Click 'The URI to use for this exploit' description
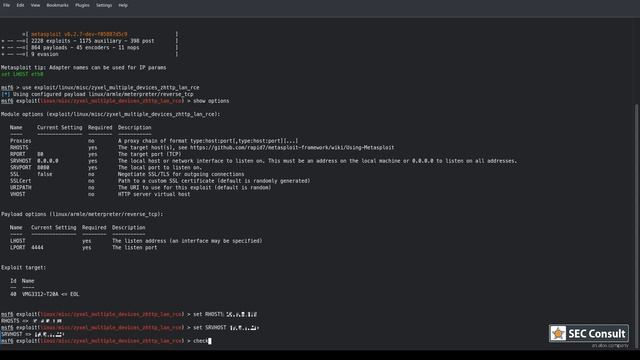Image resolution: width=640 pixels, height=360 pixels. [x=194, y=187]
